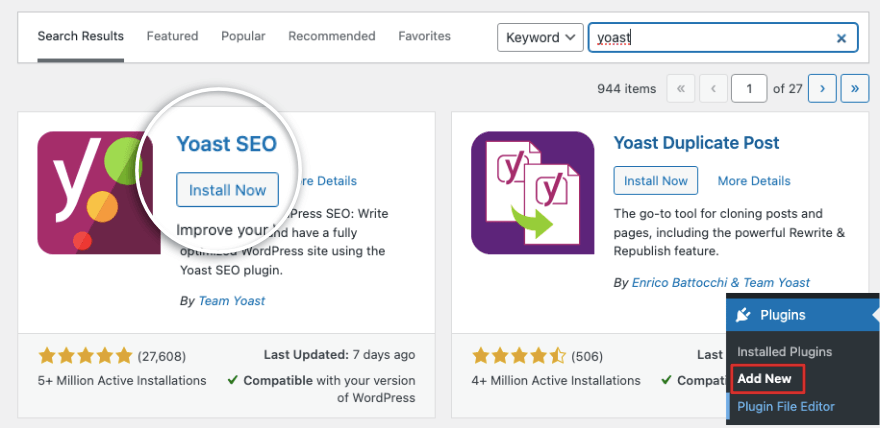Click the Yoast SEO five-star rating
This screenshot has height=428, width=880.
(x=85, y=356)
